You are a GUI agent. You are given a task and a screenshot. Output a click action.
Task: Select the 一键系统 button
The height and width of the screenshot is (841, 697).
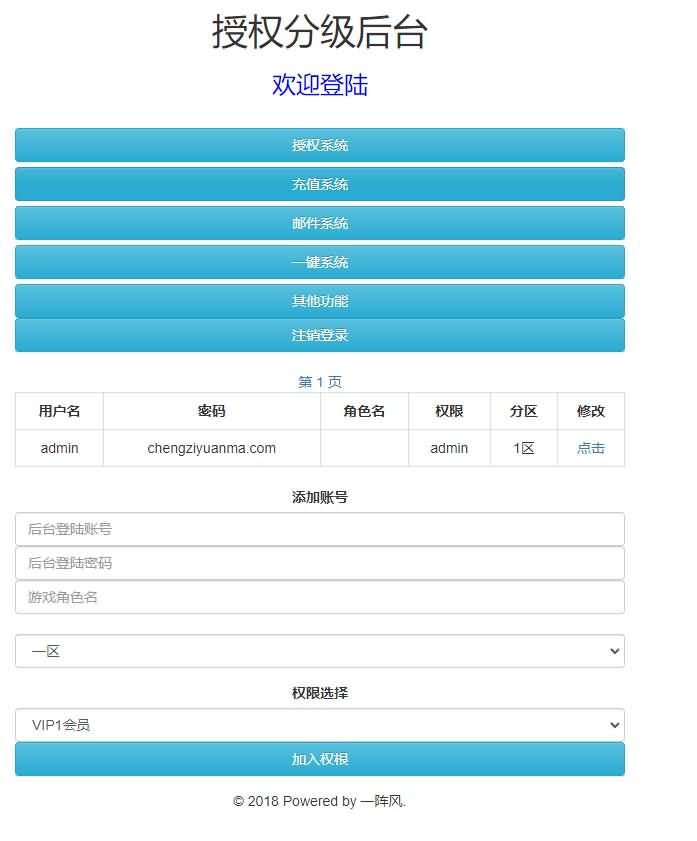[320, 262]
